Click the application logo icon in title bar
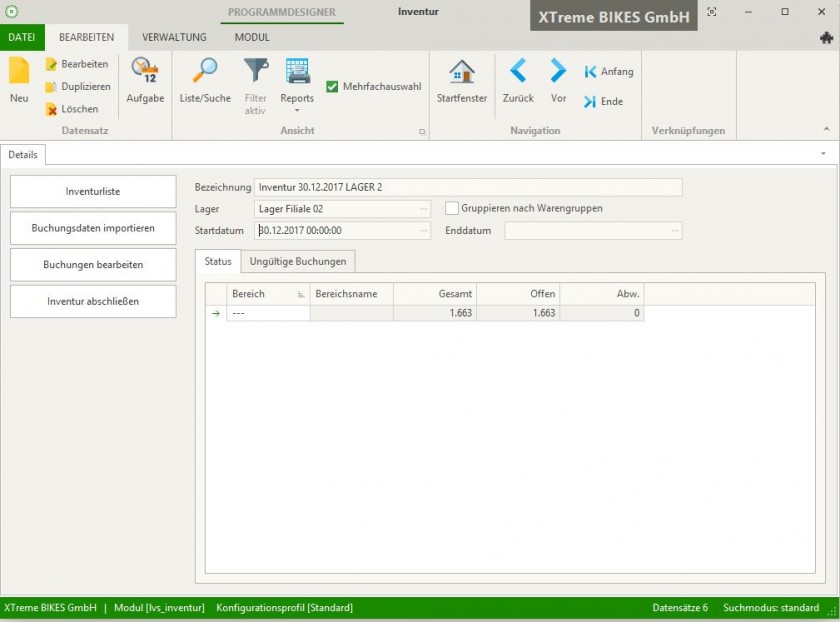The height and width of the screenshot is (622, 840). [x=12, y=11]
